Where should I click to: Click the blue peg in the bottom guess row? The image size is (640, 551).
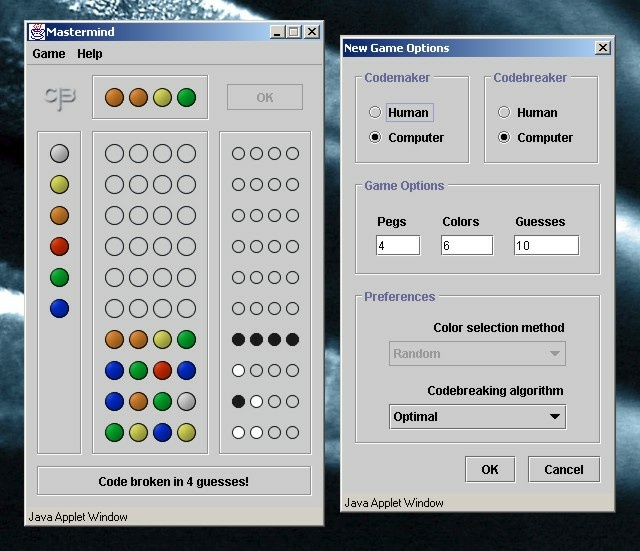point(162,433)
